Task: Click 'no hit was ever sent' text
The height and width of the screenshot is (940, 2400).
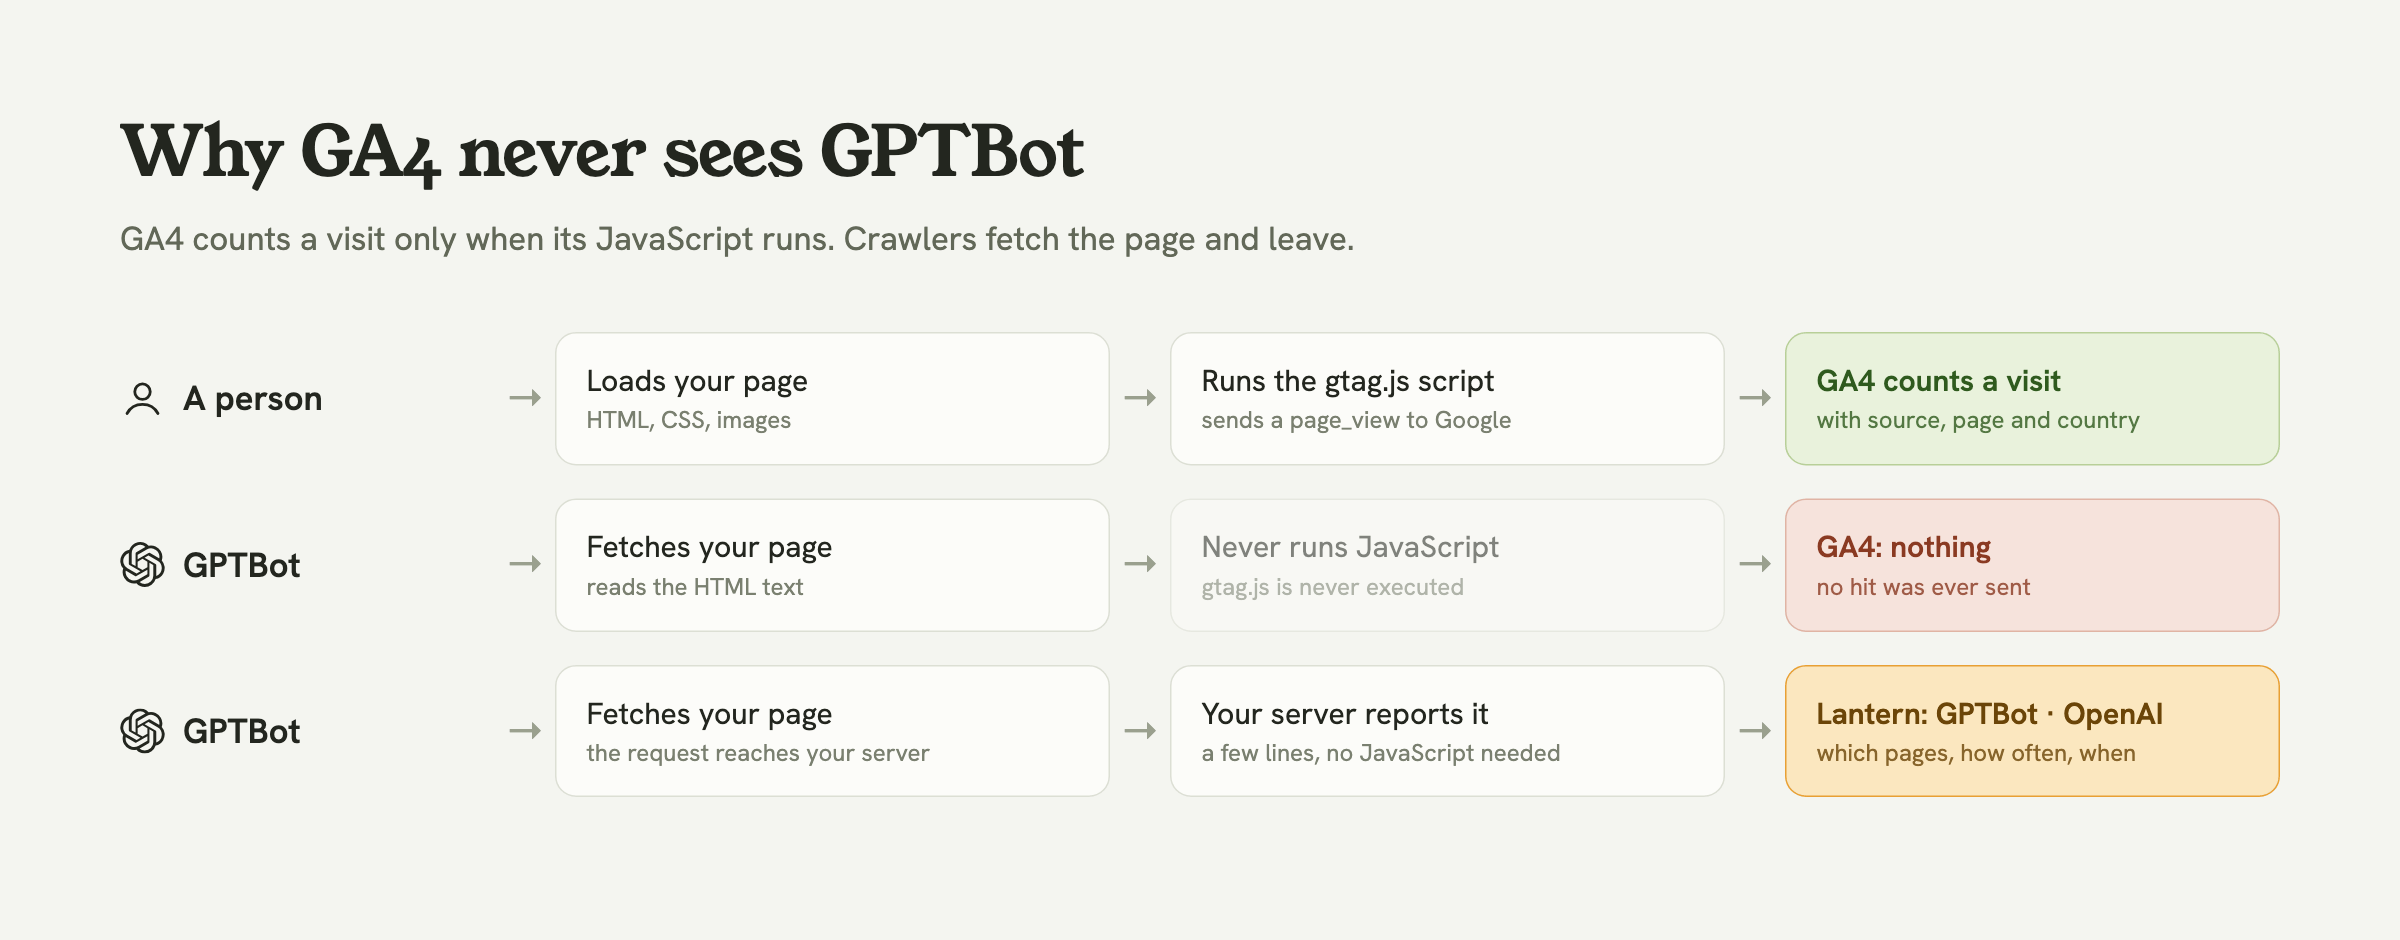Action: pos(1923,588)
